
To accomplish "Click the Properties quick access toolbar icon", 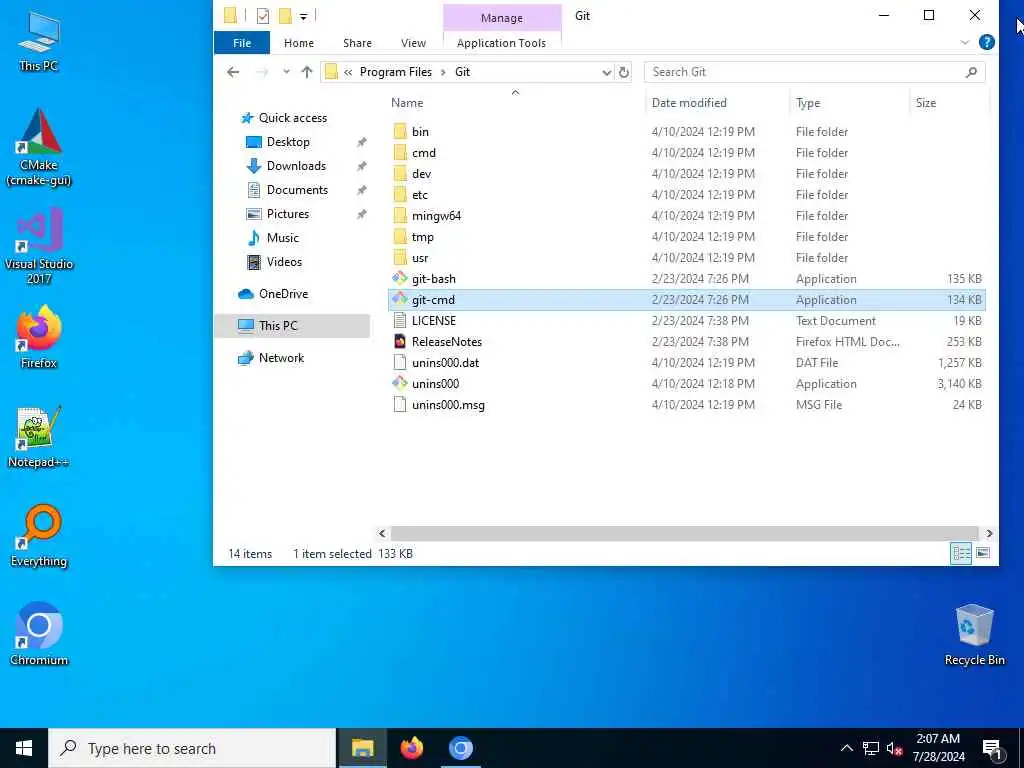I will click(263, 16).
